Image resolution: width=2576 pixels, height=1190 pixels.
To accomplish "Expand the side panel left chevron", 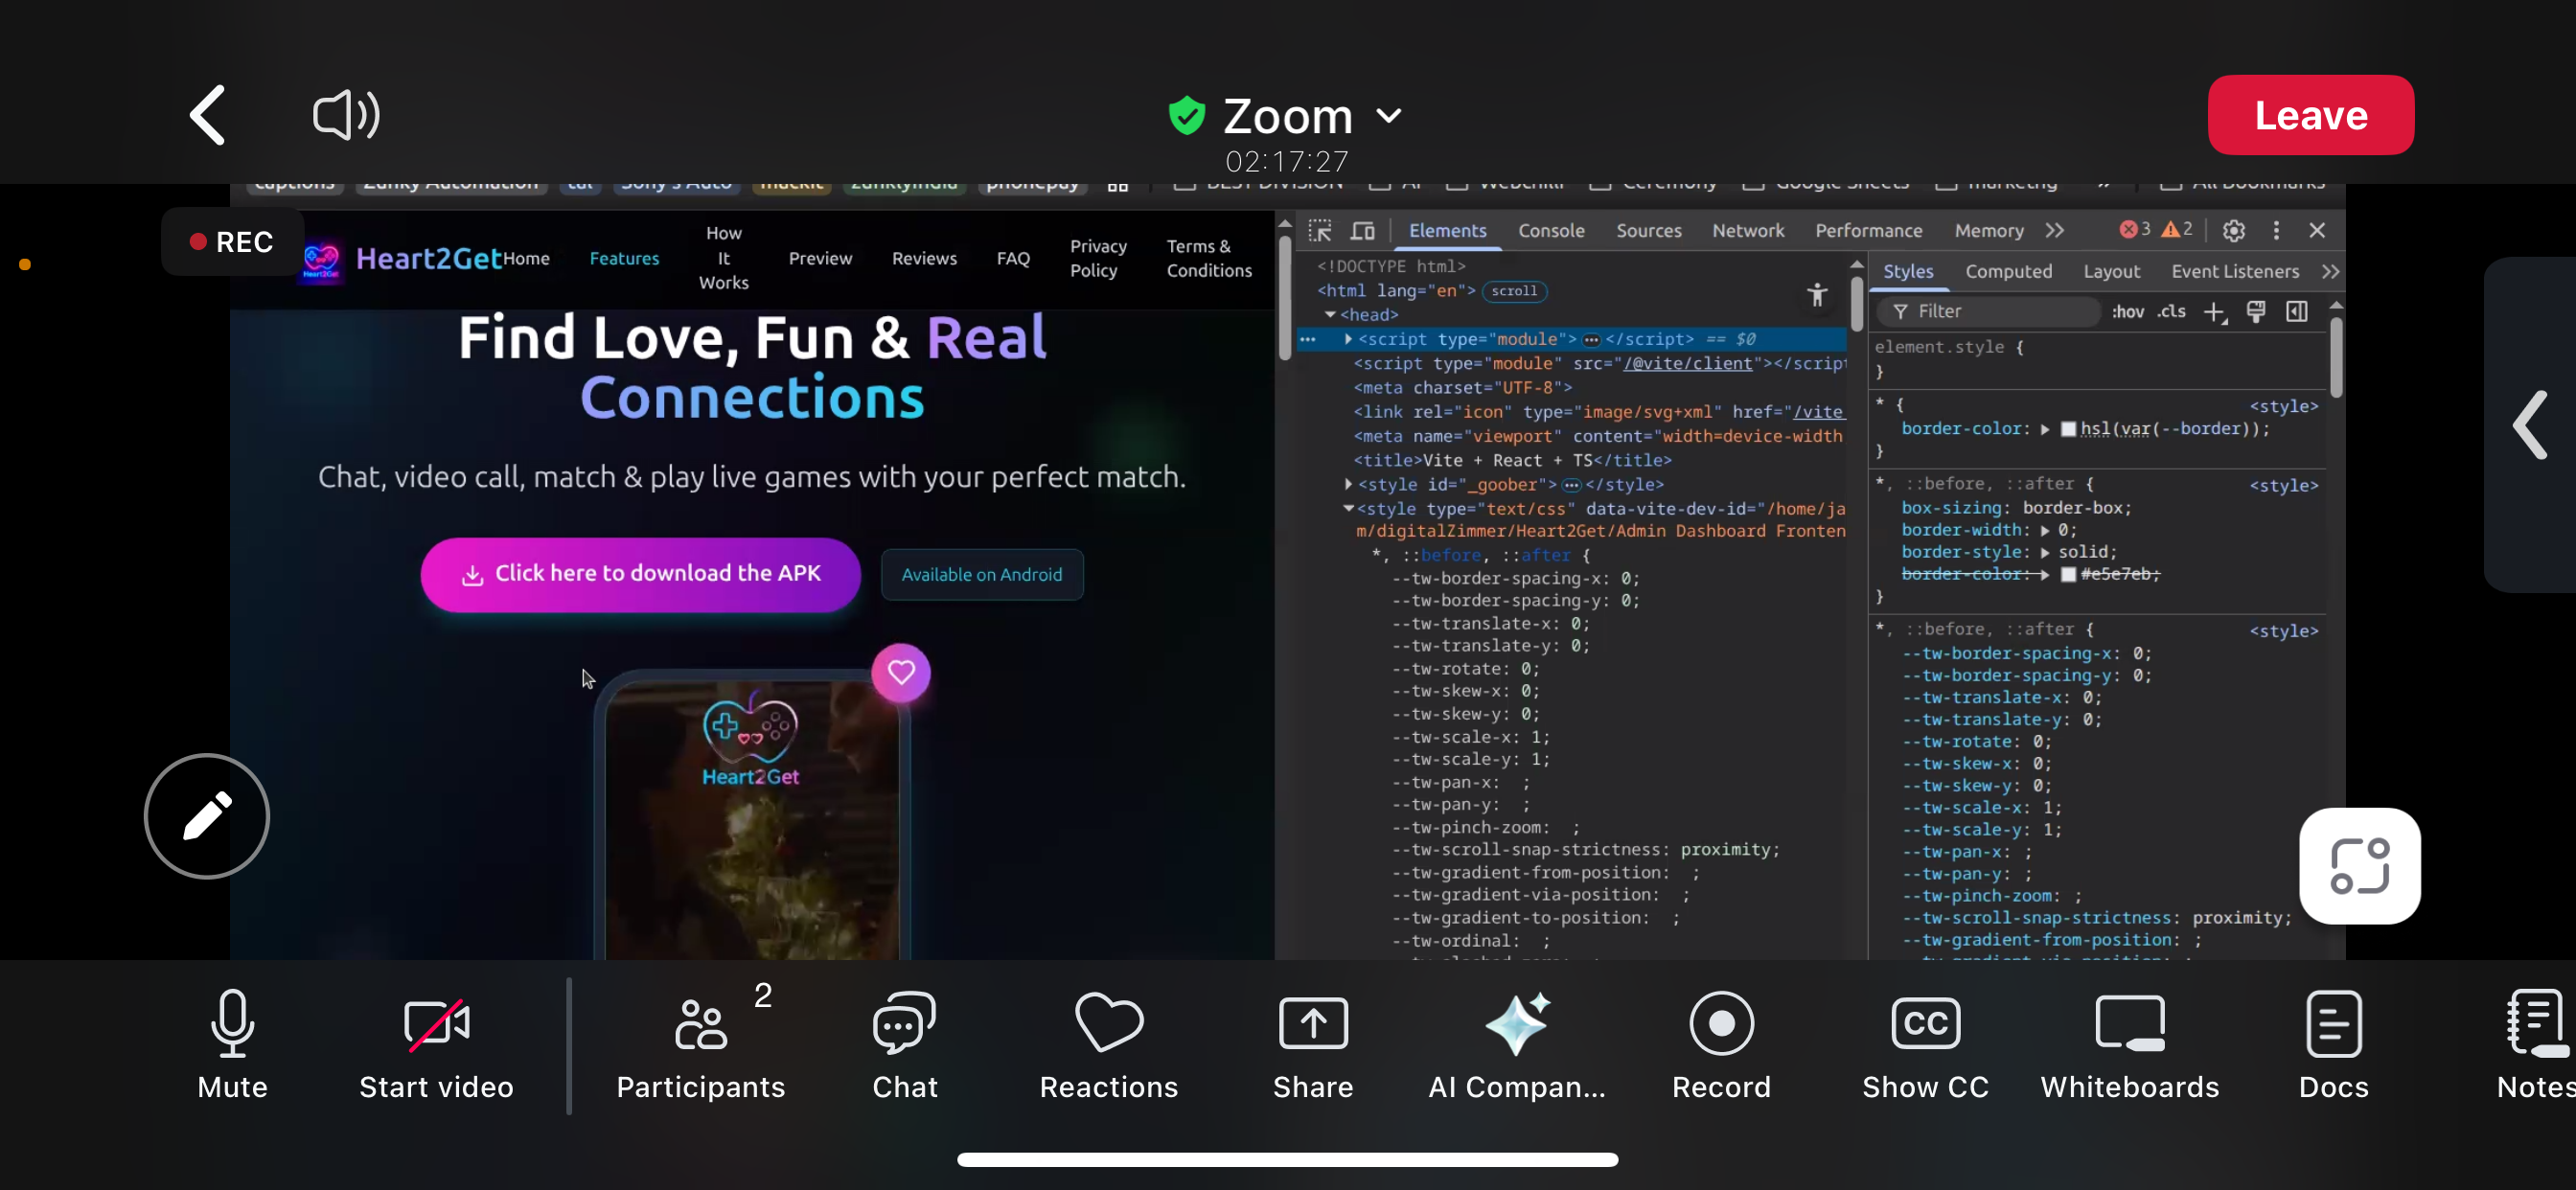I will point(2530,425).
